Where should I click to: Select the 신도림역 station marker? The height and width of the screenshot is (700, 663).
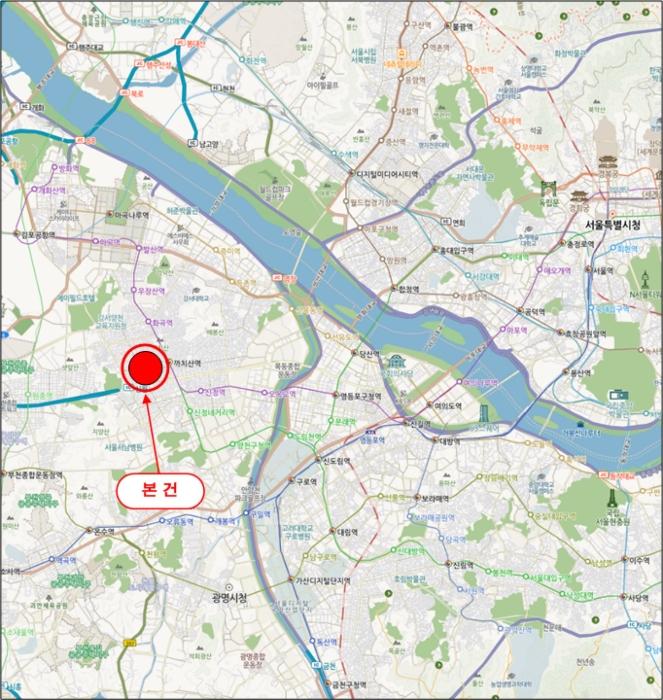click(x=318, y=460)
